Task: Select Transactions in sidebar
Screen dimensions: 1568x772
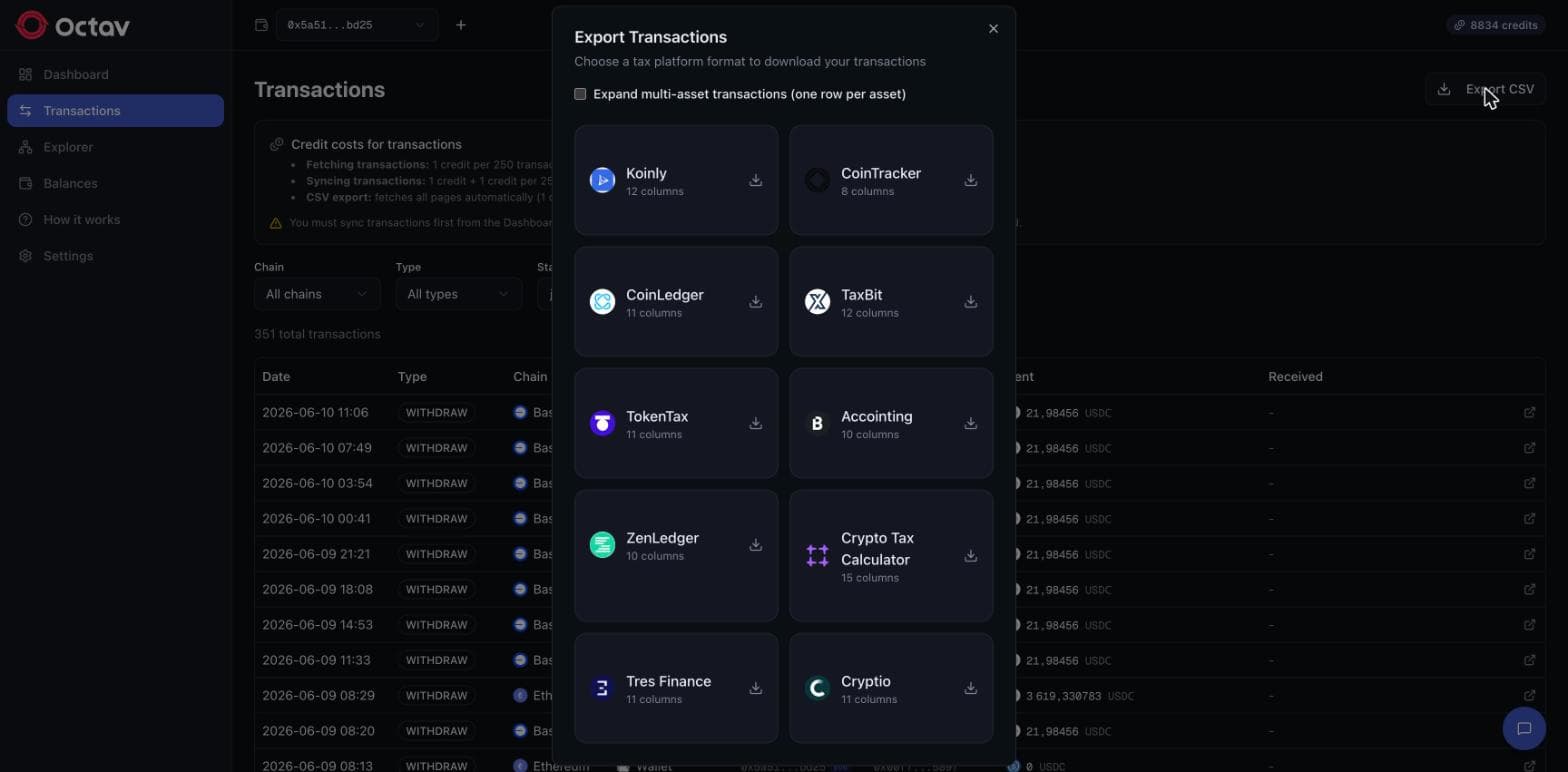Action: 115,111
